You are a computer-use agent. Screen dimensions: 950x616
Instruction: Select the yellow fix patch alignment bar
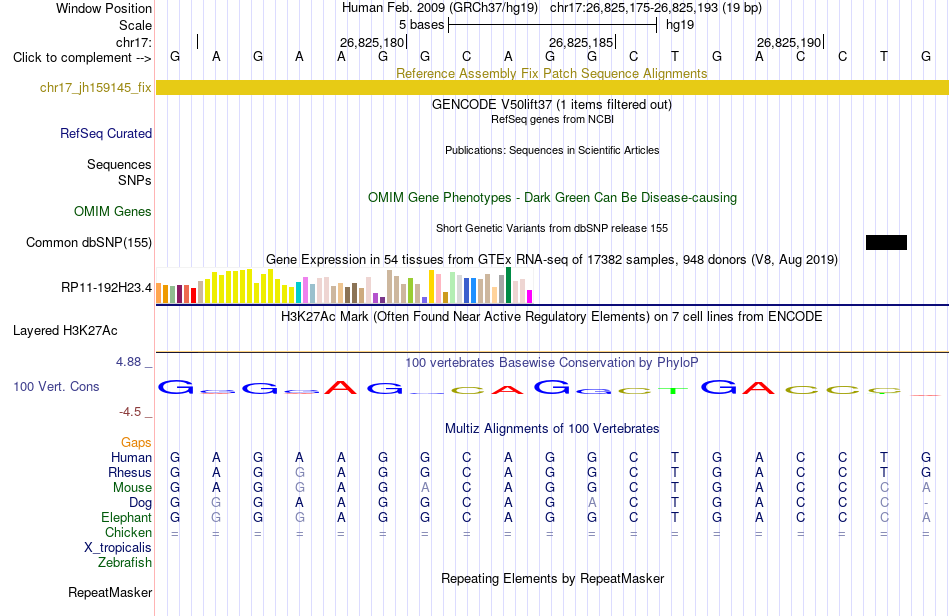click(552, 87)
